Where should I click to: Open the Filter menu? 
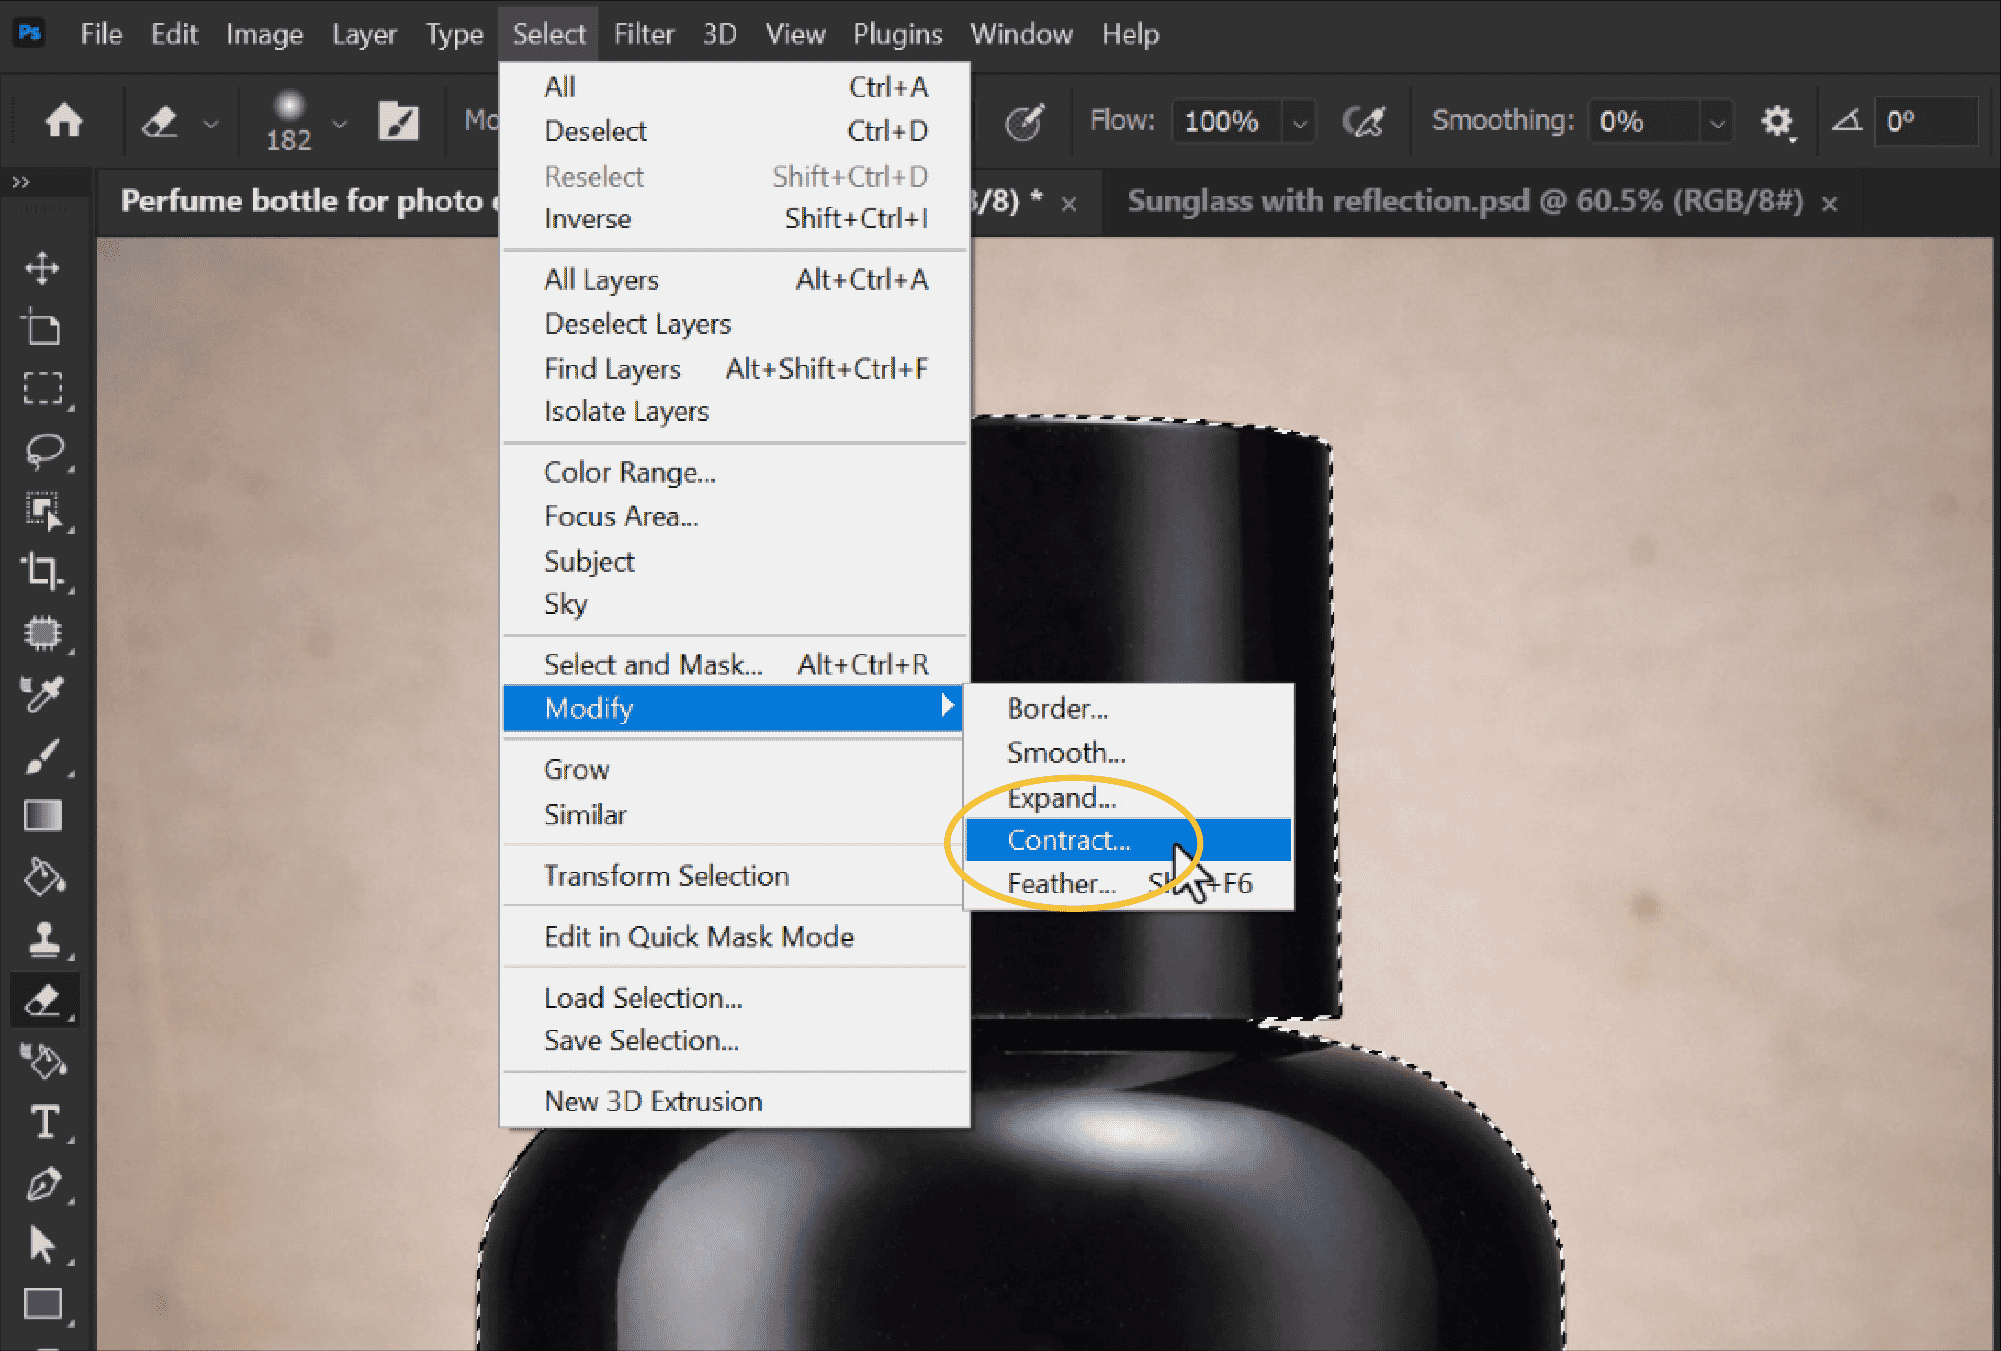pos(643,34)
